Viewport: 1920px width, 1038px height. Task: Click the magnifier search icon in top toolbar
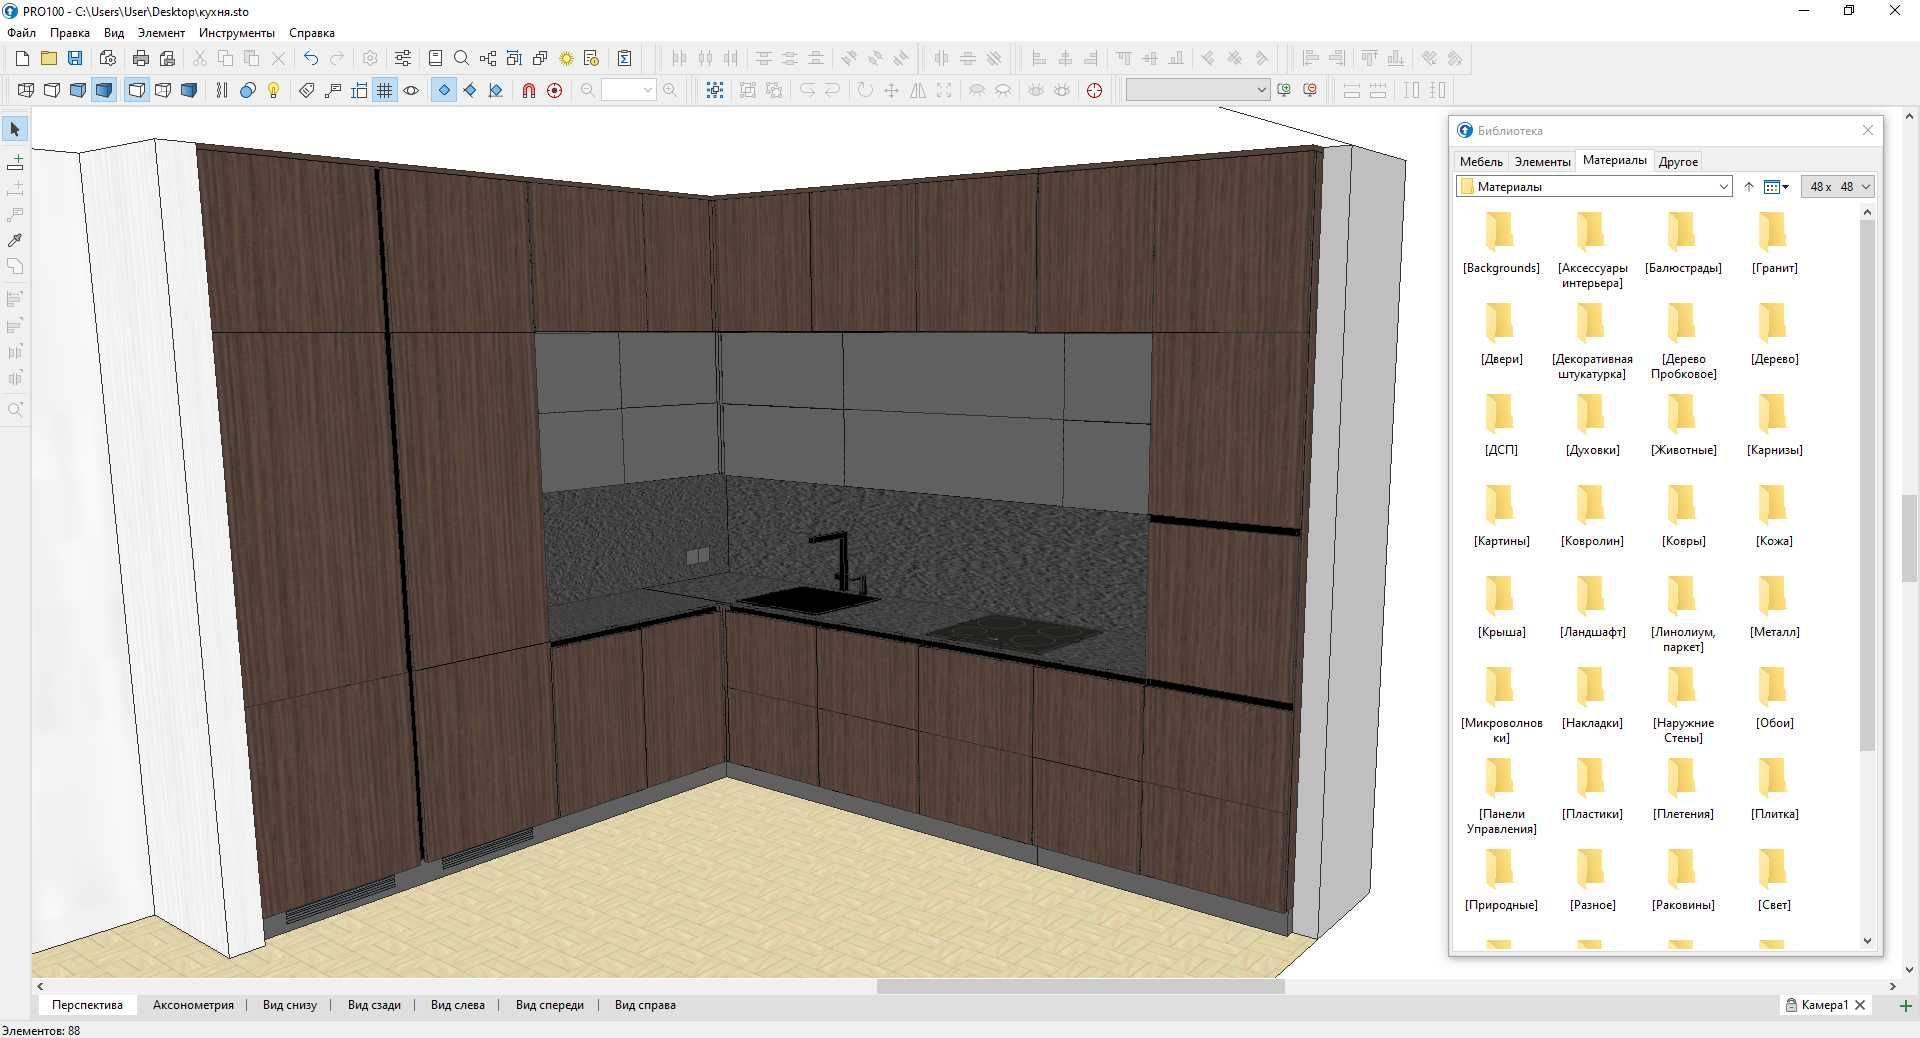[461, 58]
